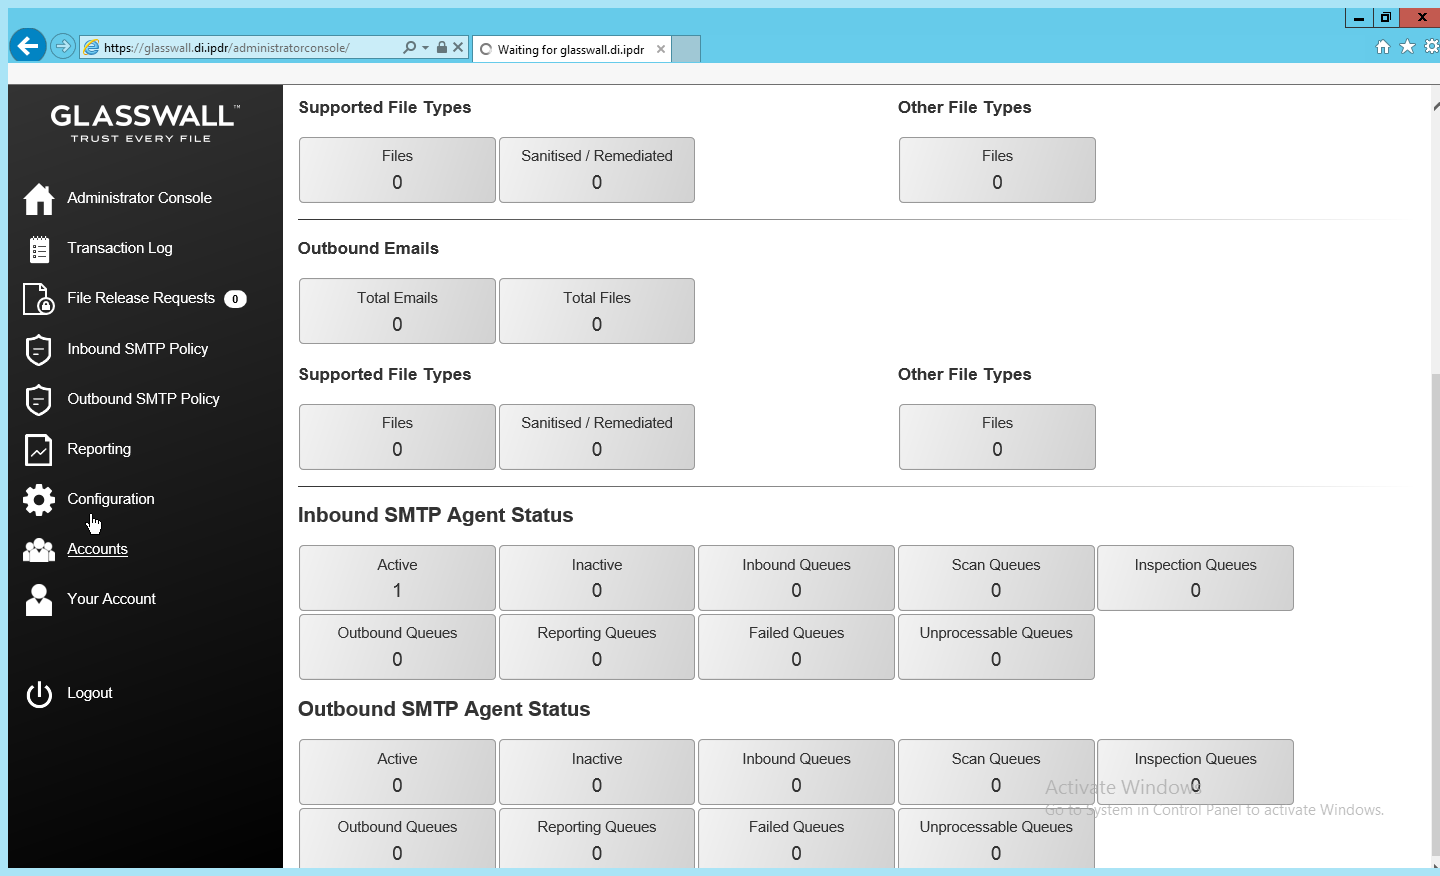Image resolution: width=1440 pixels, height=876 pixels.
Task: Click the Logout power icon
Action: [x=39, y=694]
